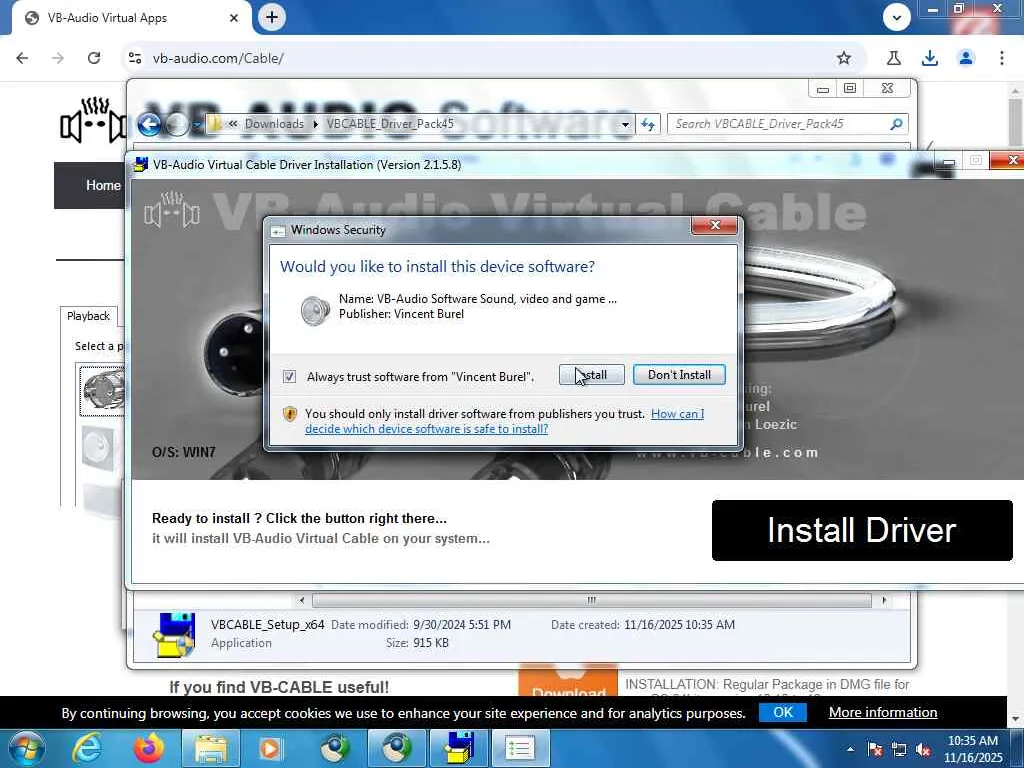Click Explorer forward arrow button
The height and width of the screenshot is (768, 1024).
177,124
